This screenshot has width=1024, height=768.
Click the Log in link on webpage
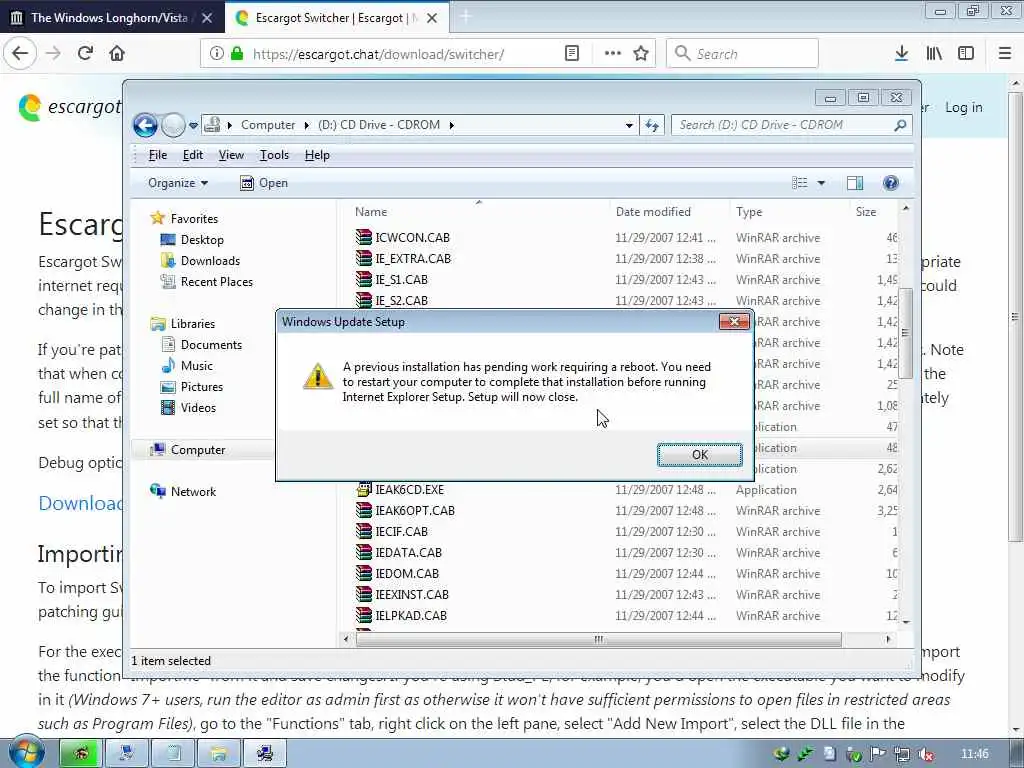point(963,107)
